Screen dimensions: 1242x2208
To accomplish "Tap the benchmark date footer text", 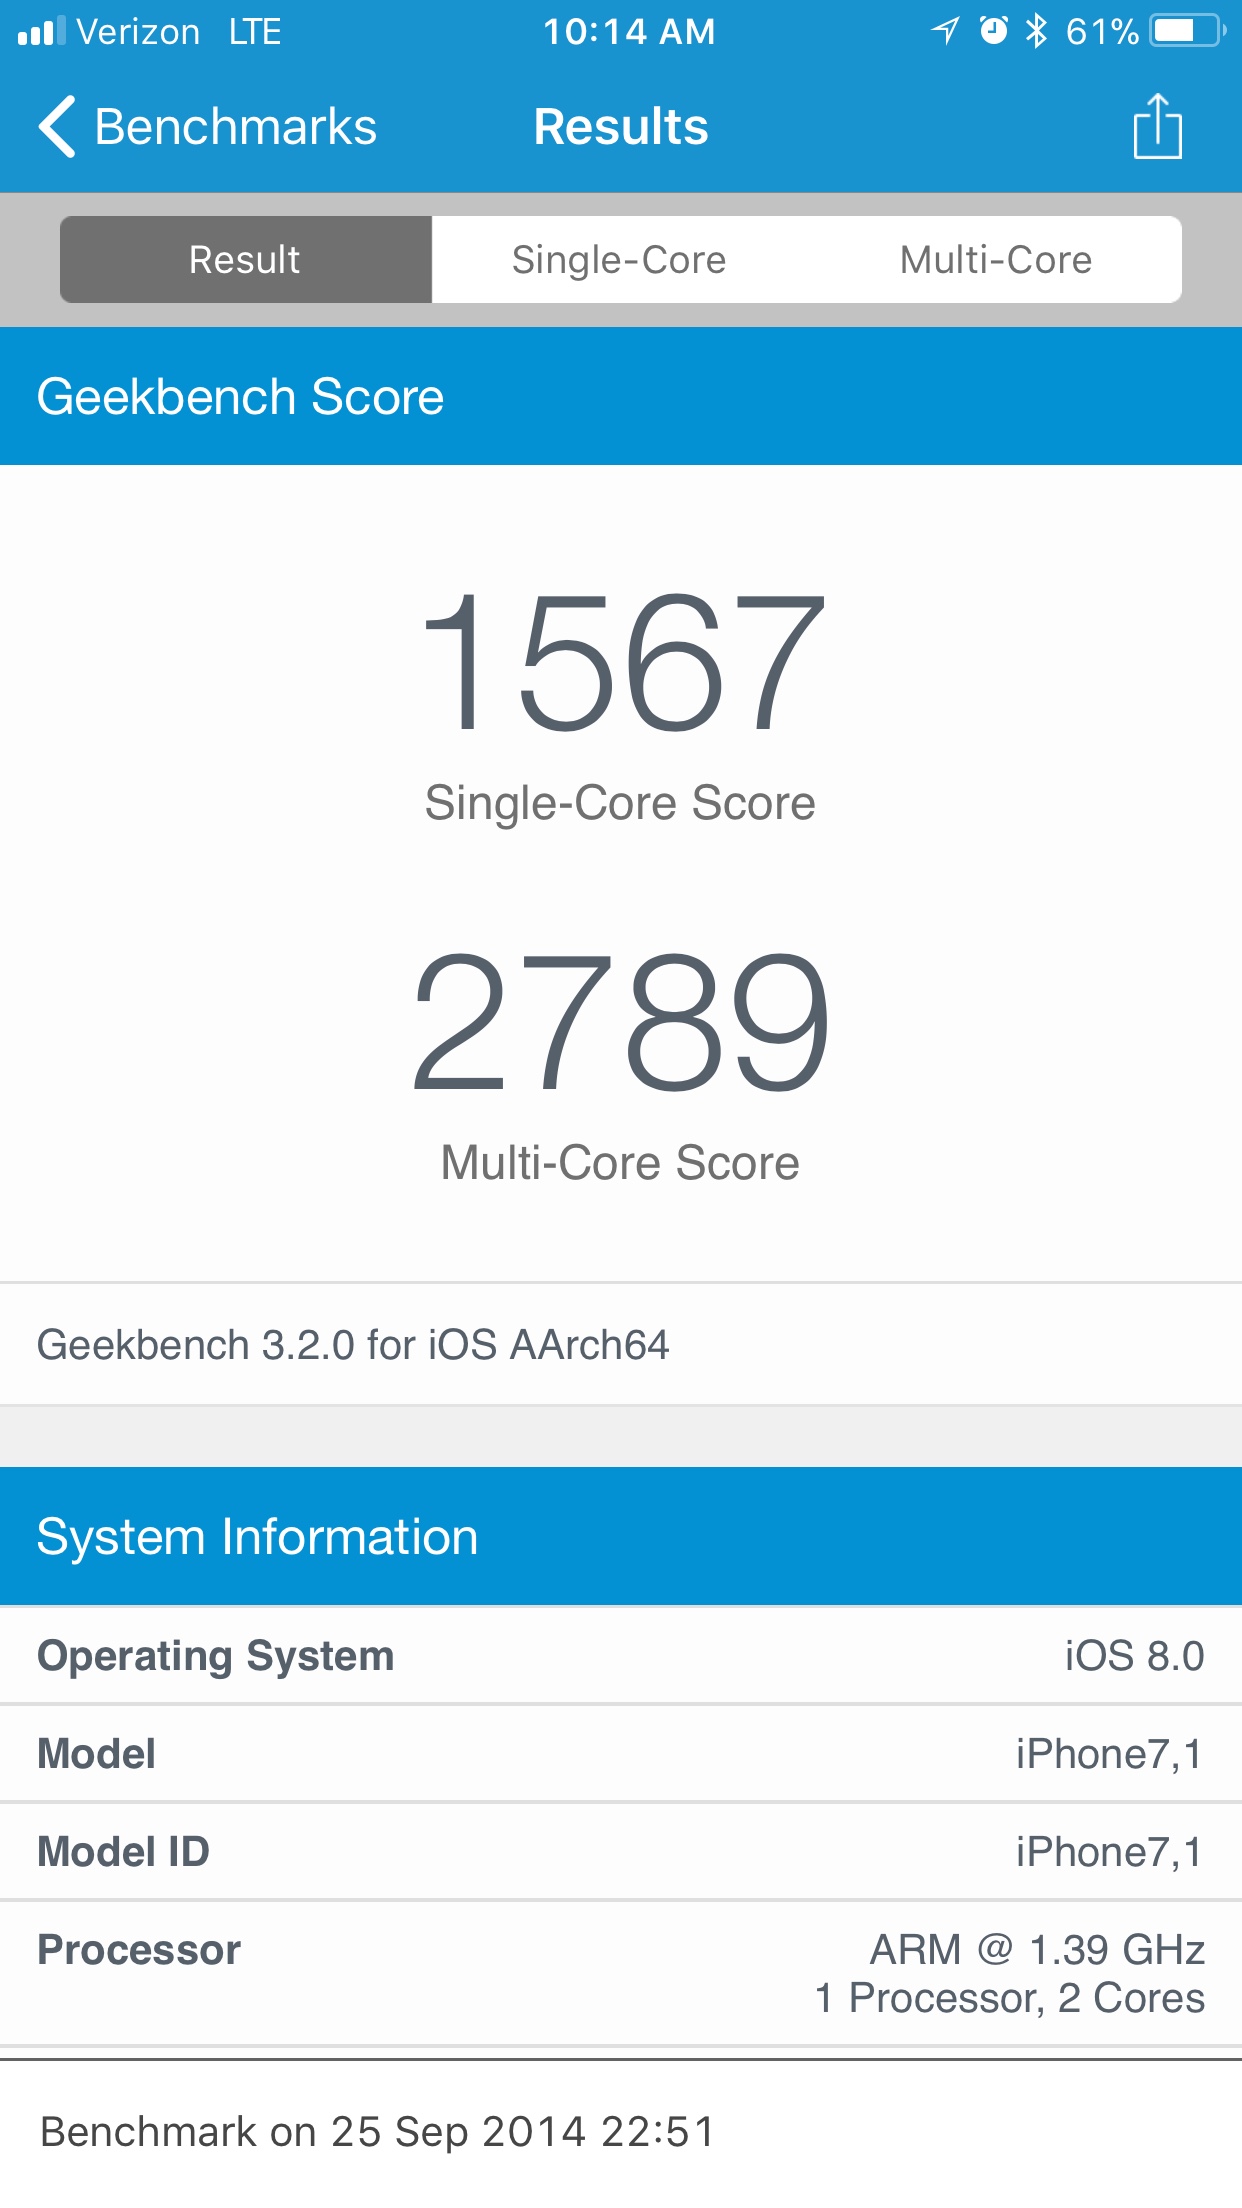I will tap(378, 2132).
